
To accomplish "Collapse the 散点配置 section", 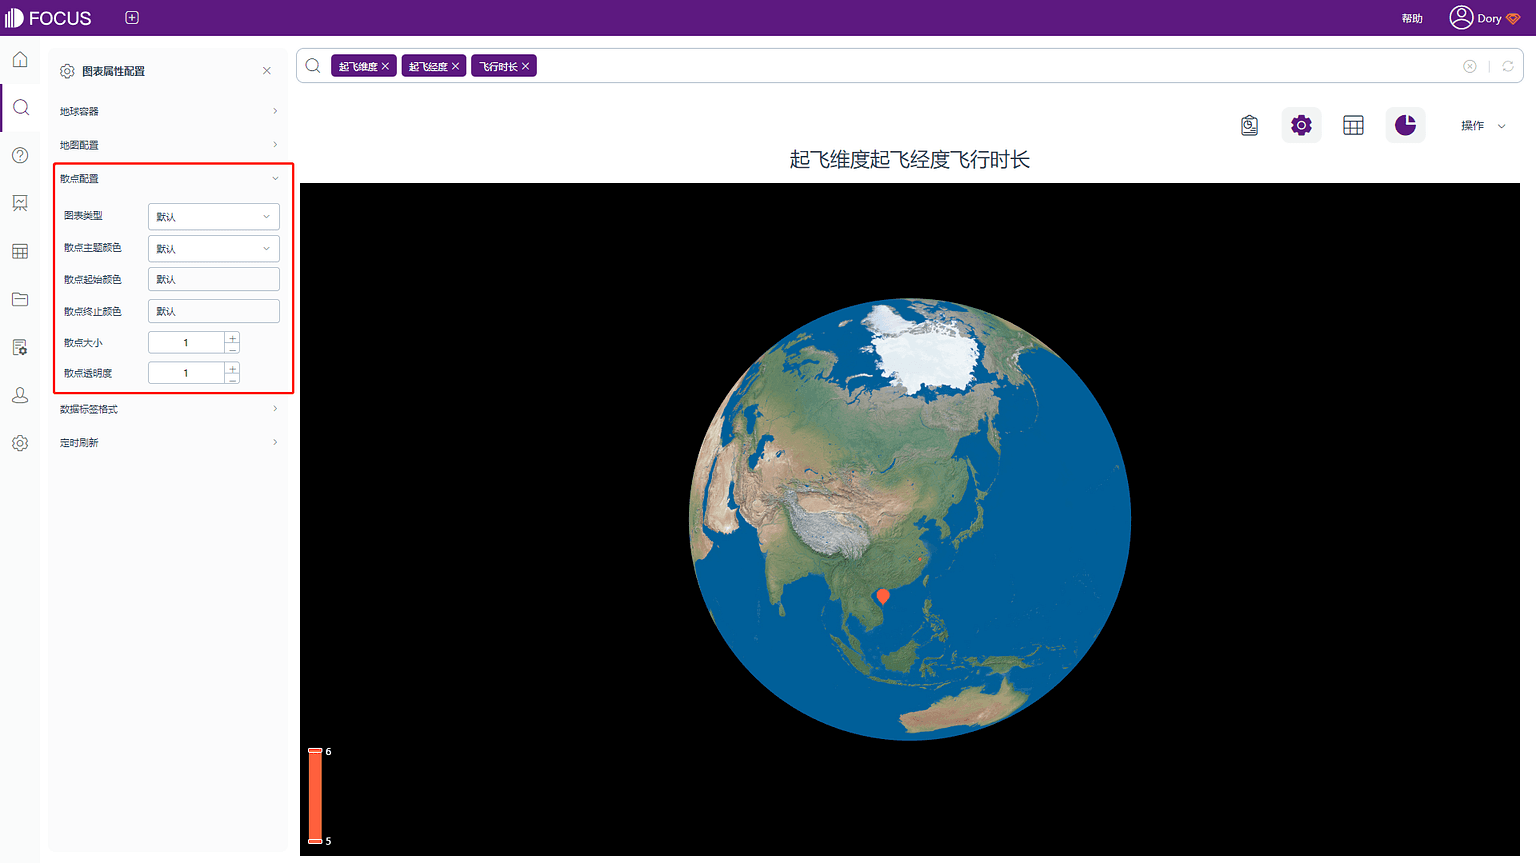I will [x=168, y=179].
